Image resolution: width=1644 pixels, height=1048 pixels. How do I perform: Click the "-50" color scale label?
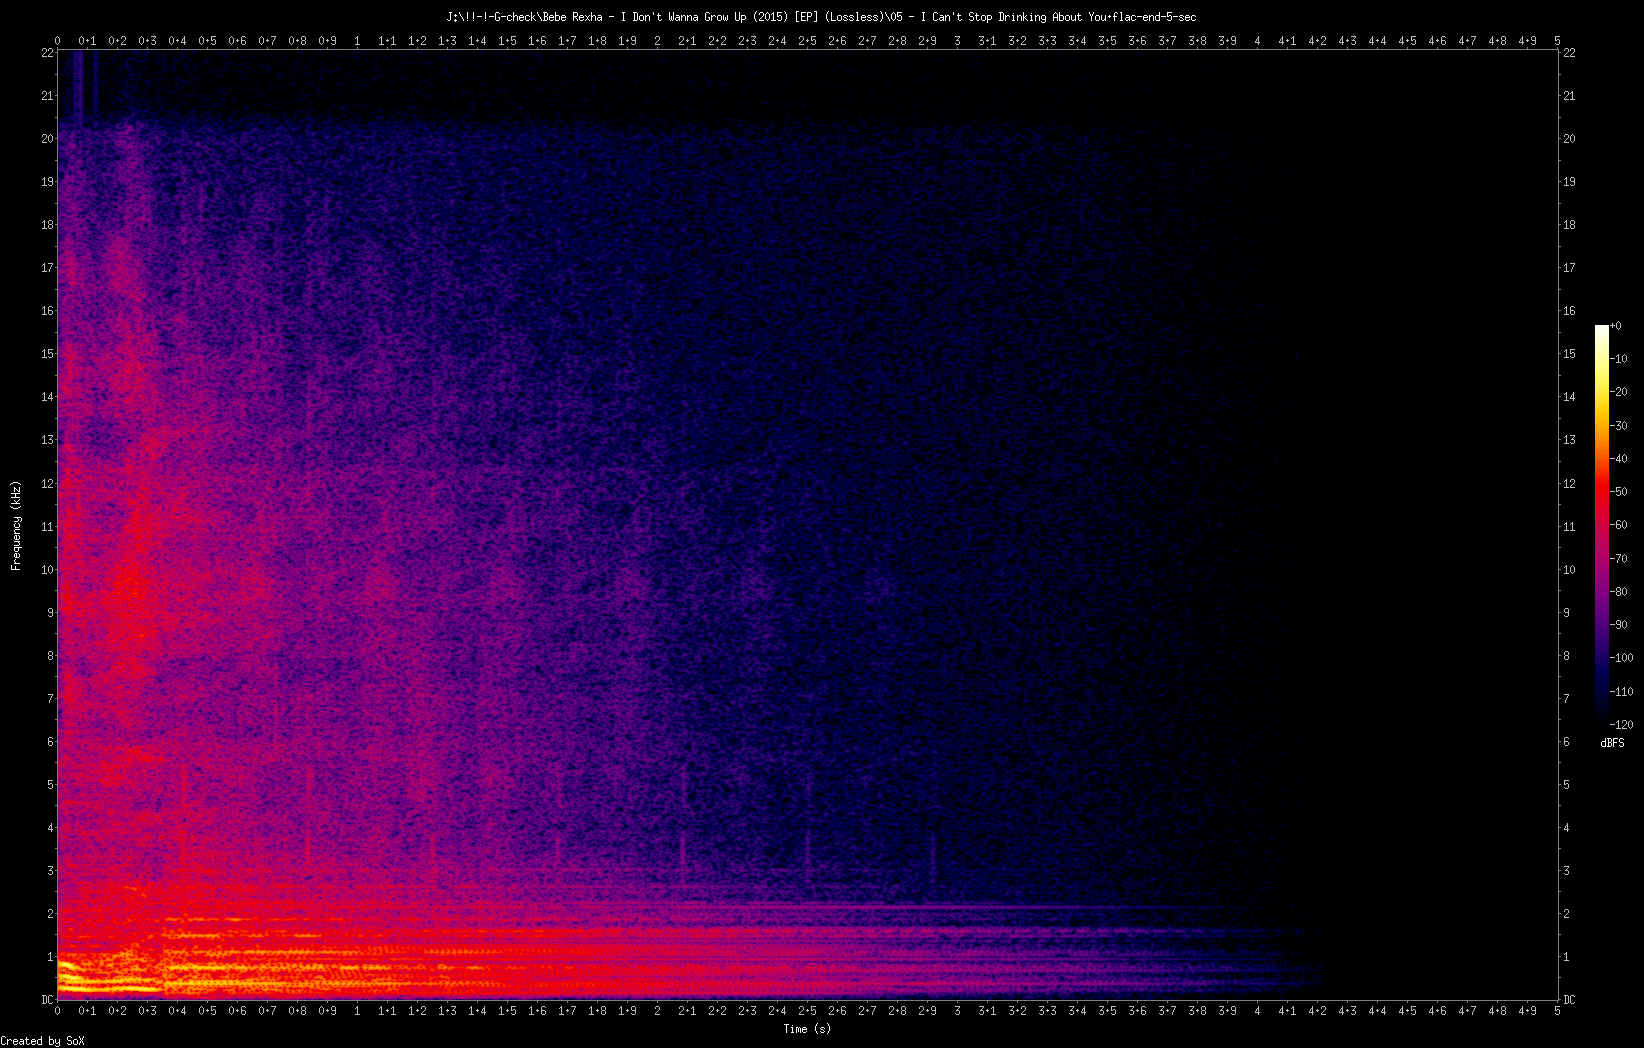1619,492
